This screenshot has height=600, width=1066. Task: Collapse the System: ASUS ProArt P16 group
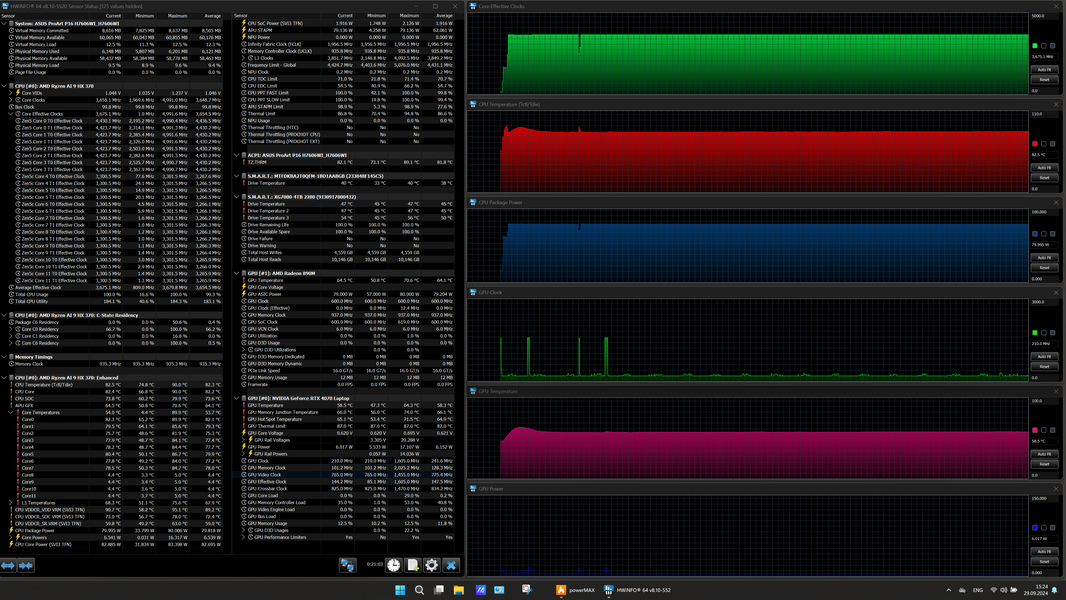(x=4, y=23)
